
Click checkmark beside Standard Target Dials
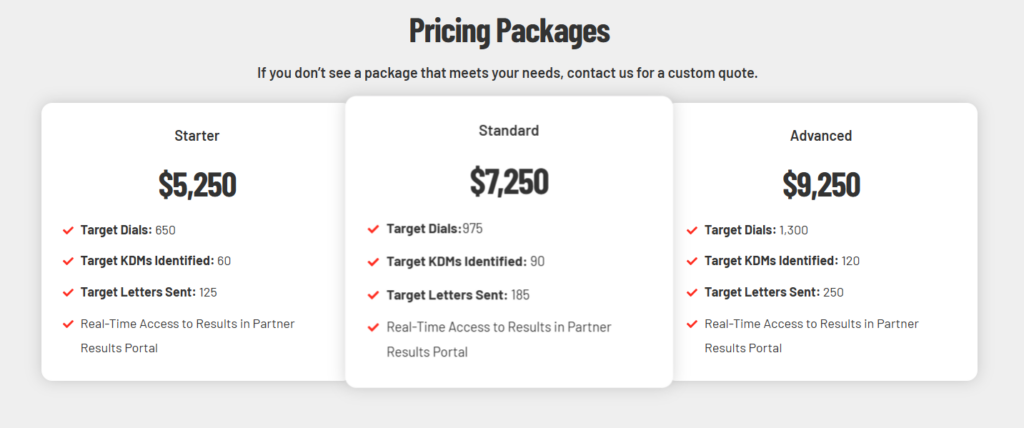click(x=373, y=229)
